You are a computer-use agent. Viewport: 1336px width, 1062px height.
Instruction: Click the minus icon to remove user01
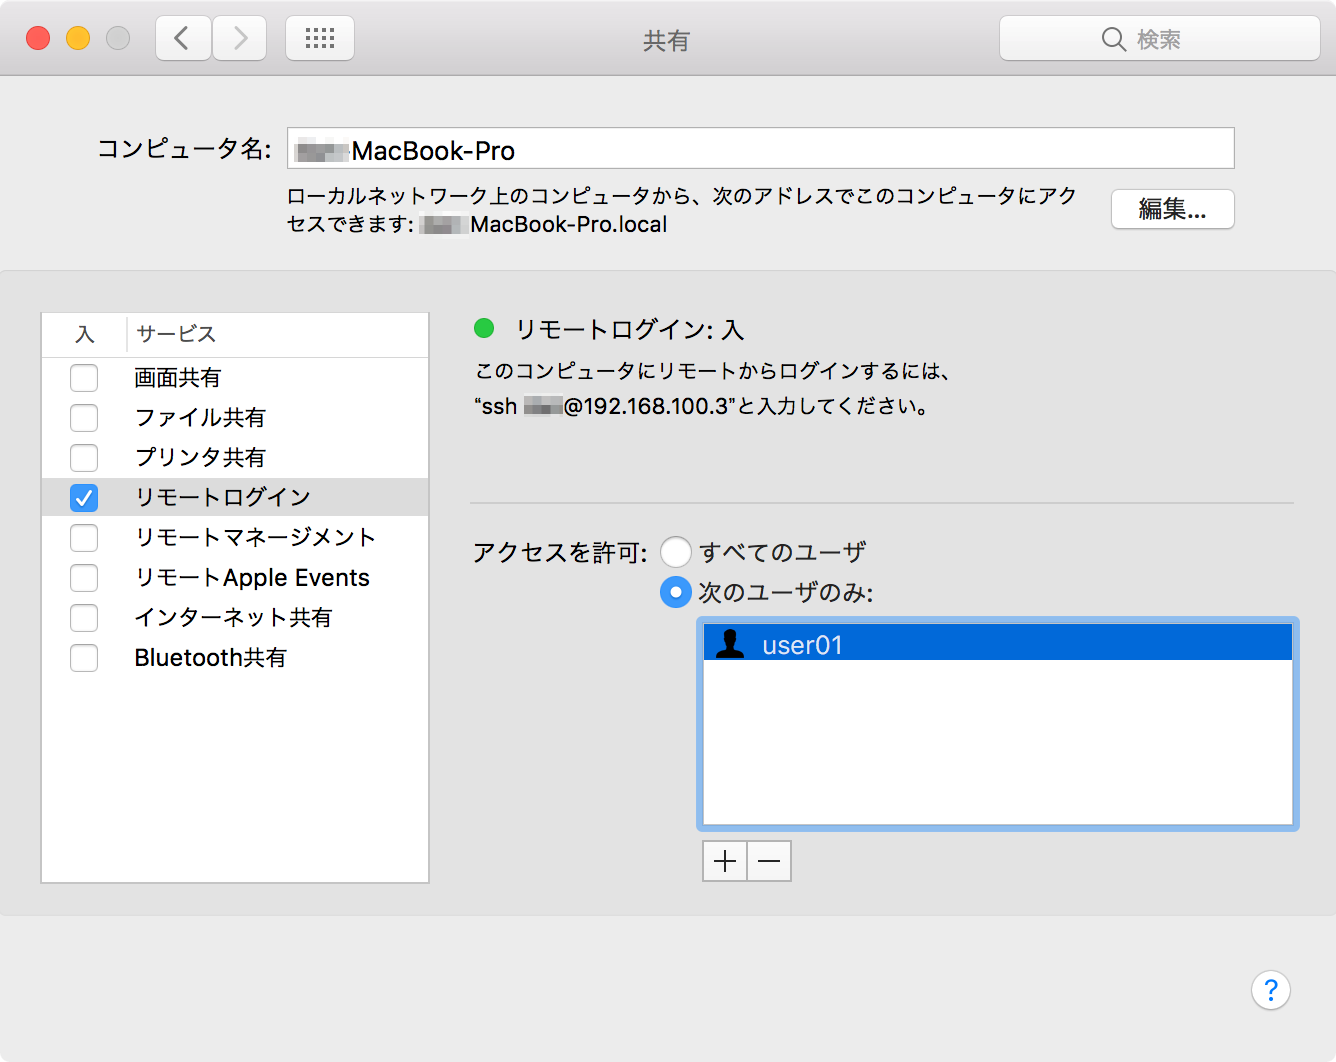pos(768,860)
